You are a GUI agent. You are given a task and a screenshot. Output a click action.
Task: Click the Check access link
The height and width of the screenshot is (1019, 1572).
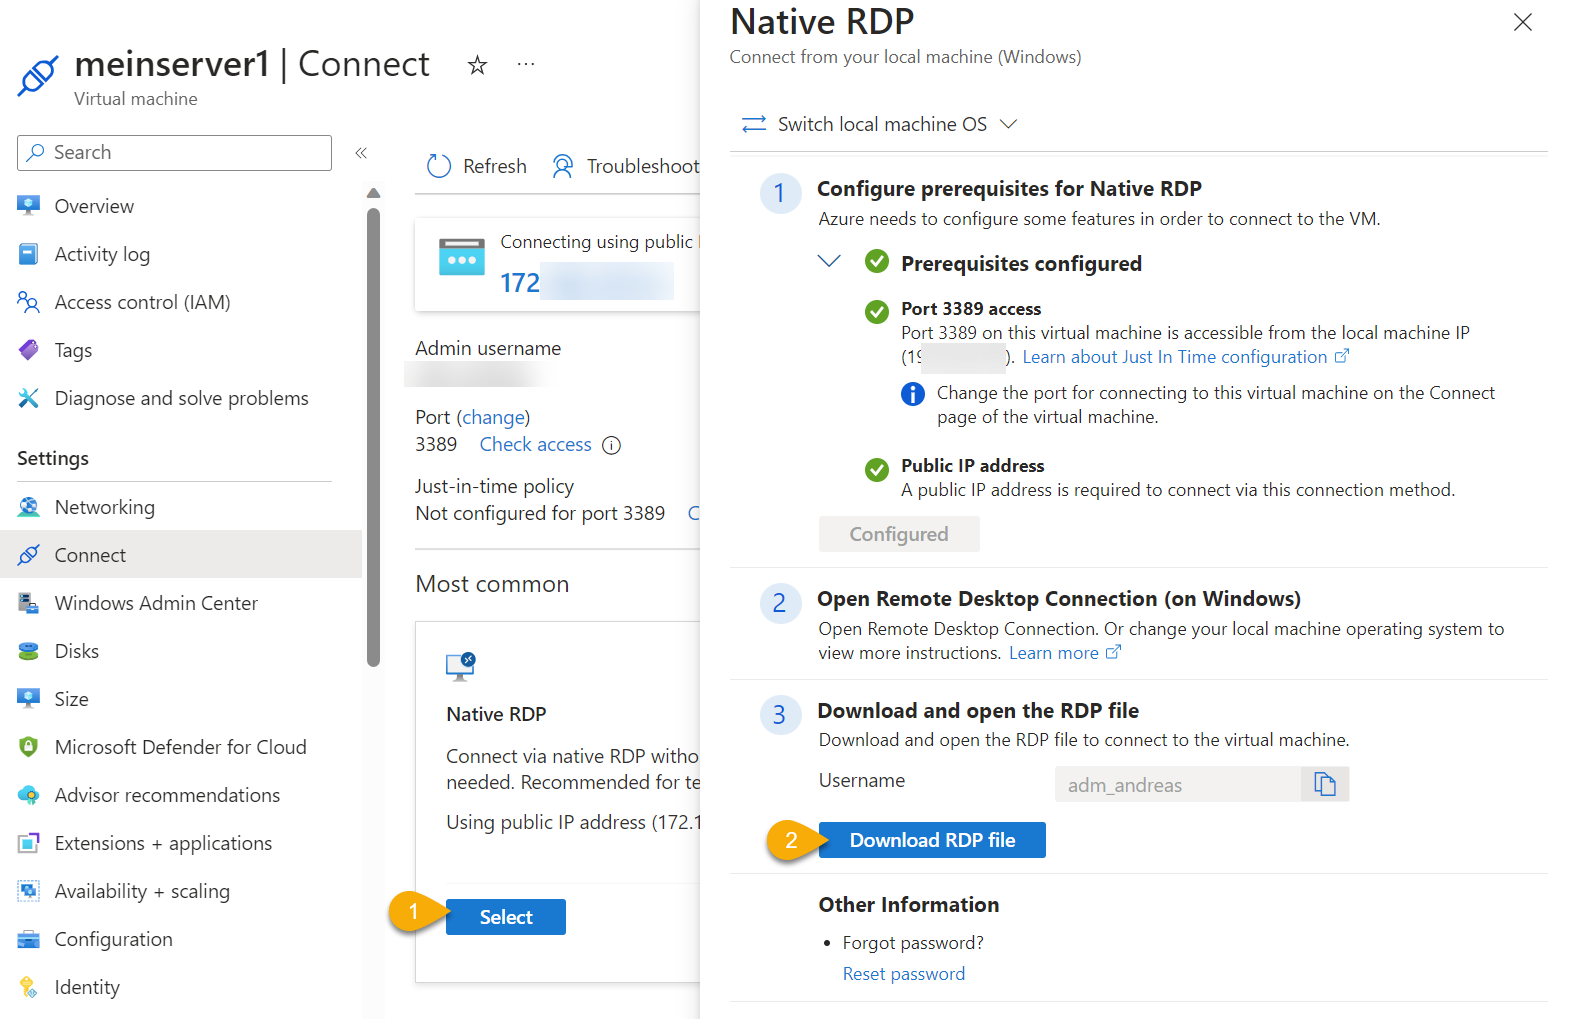click(535, 445)
